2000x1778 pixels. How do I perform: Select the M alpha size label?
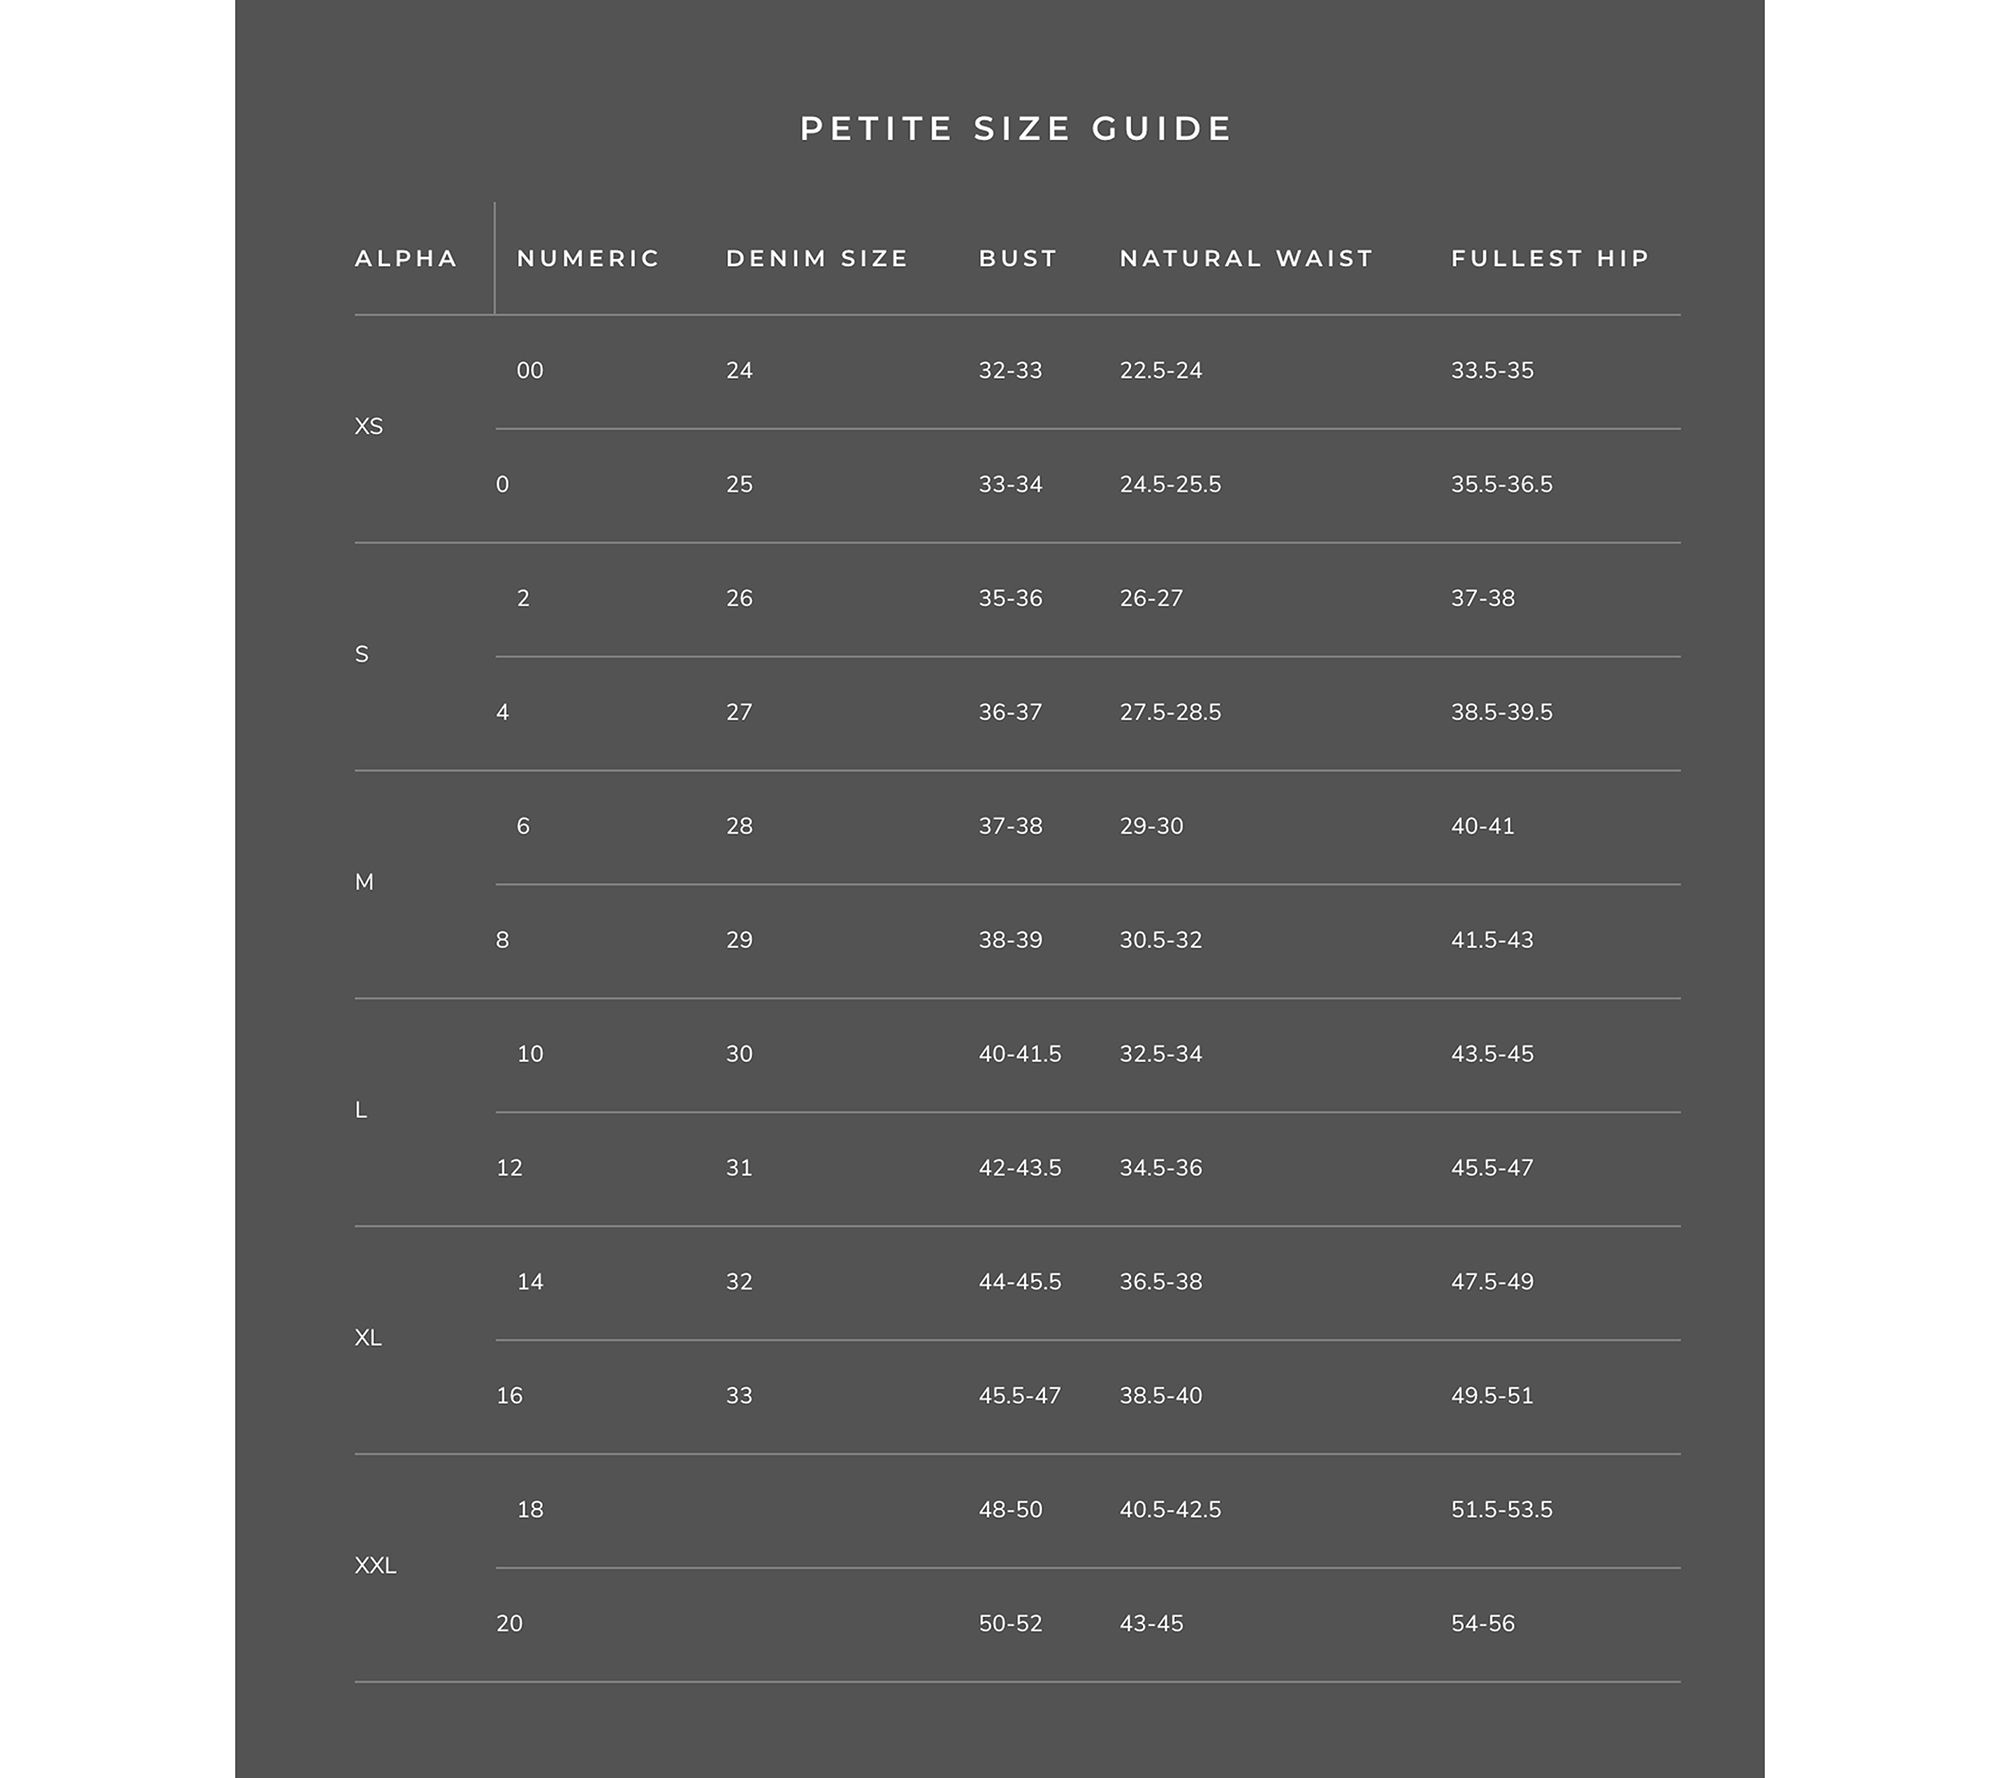click(x=364, y=883)
